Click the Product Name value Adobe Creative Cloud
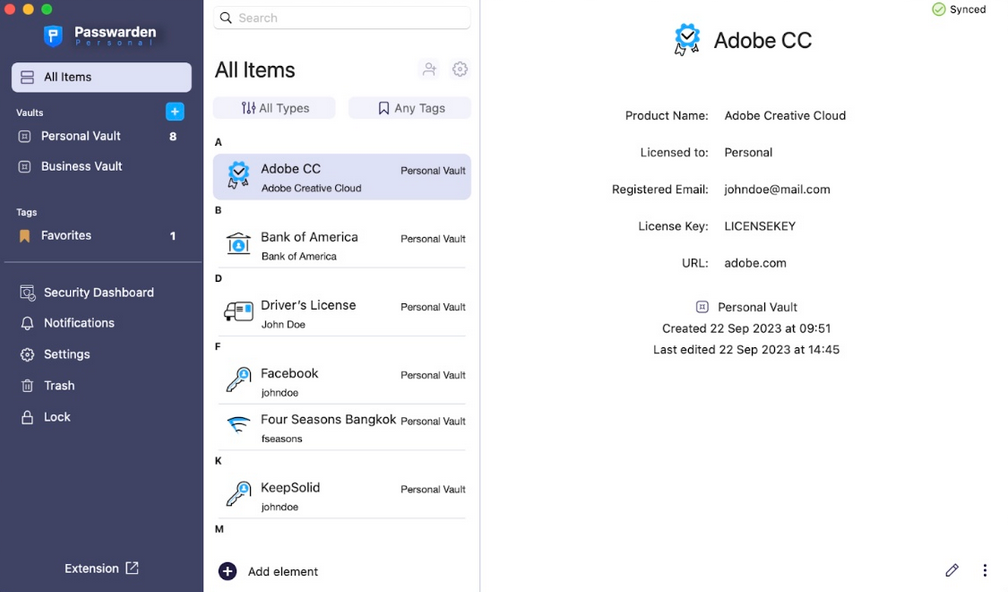The image size is (1008, 592). (x=785, y=116)
